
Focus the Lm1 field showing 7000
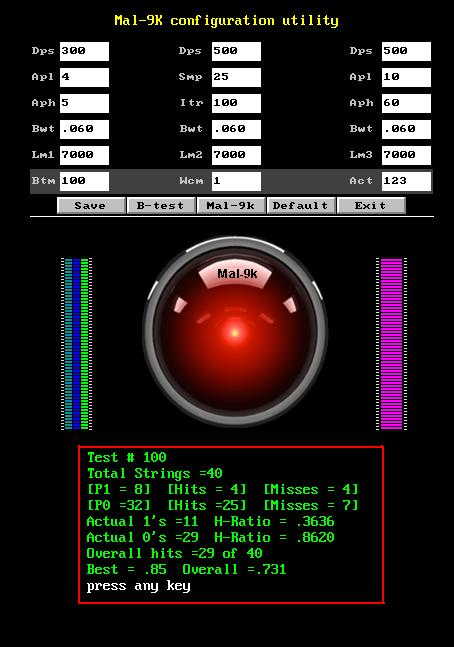pyautogui.click(x=84, y=155)
